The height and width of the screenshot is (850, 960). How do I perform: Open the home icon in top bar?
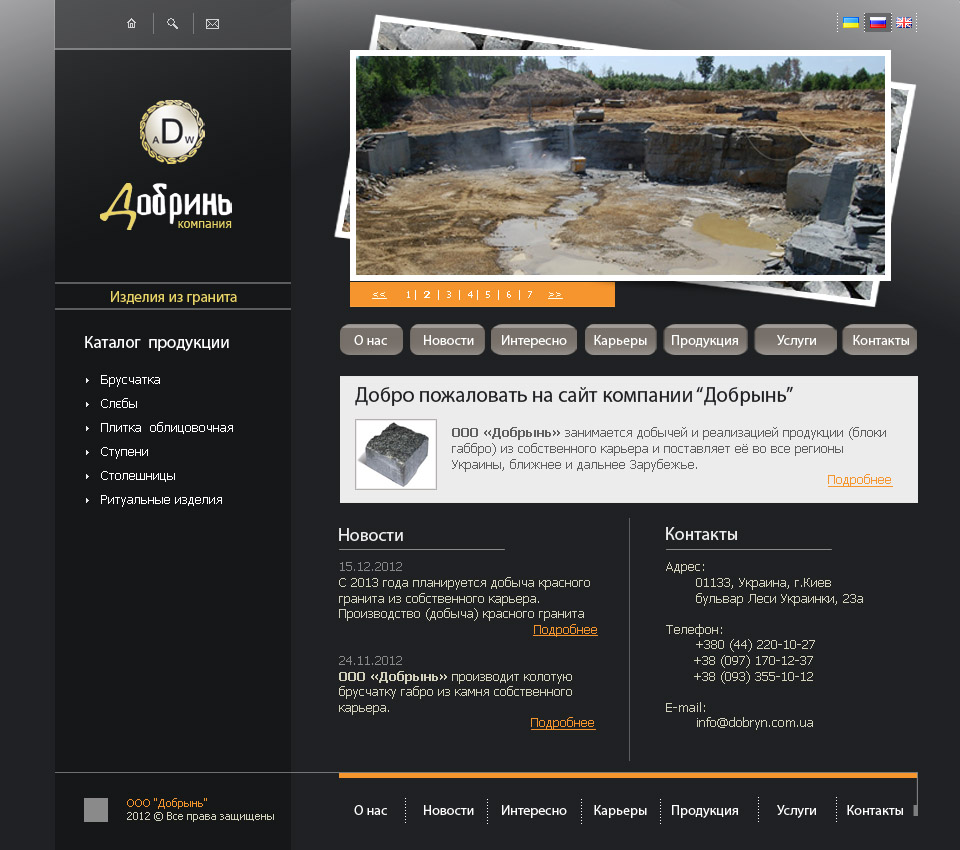(132, 24)
